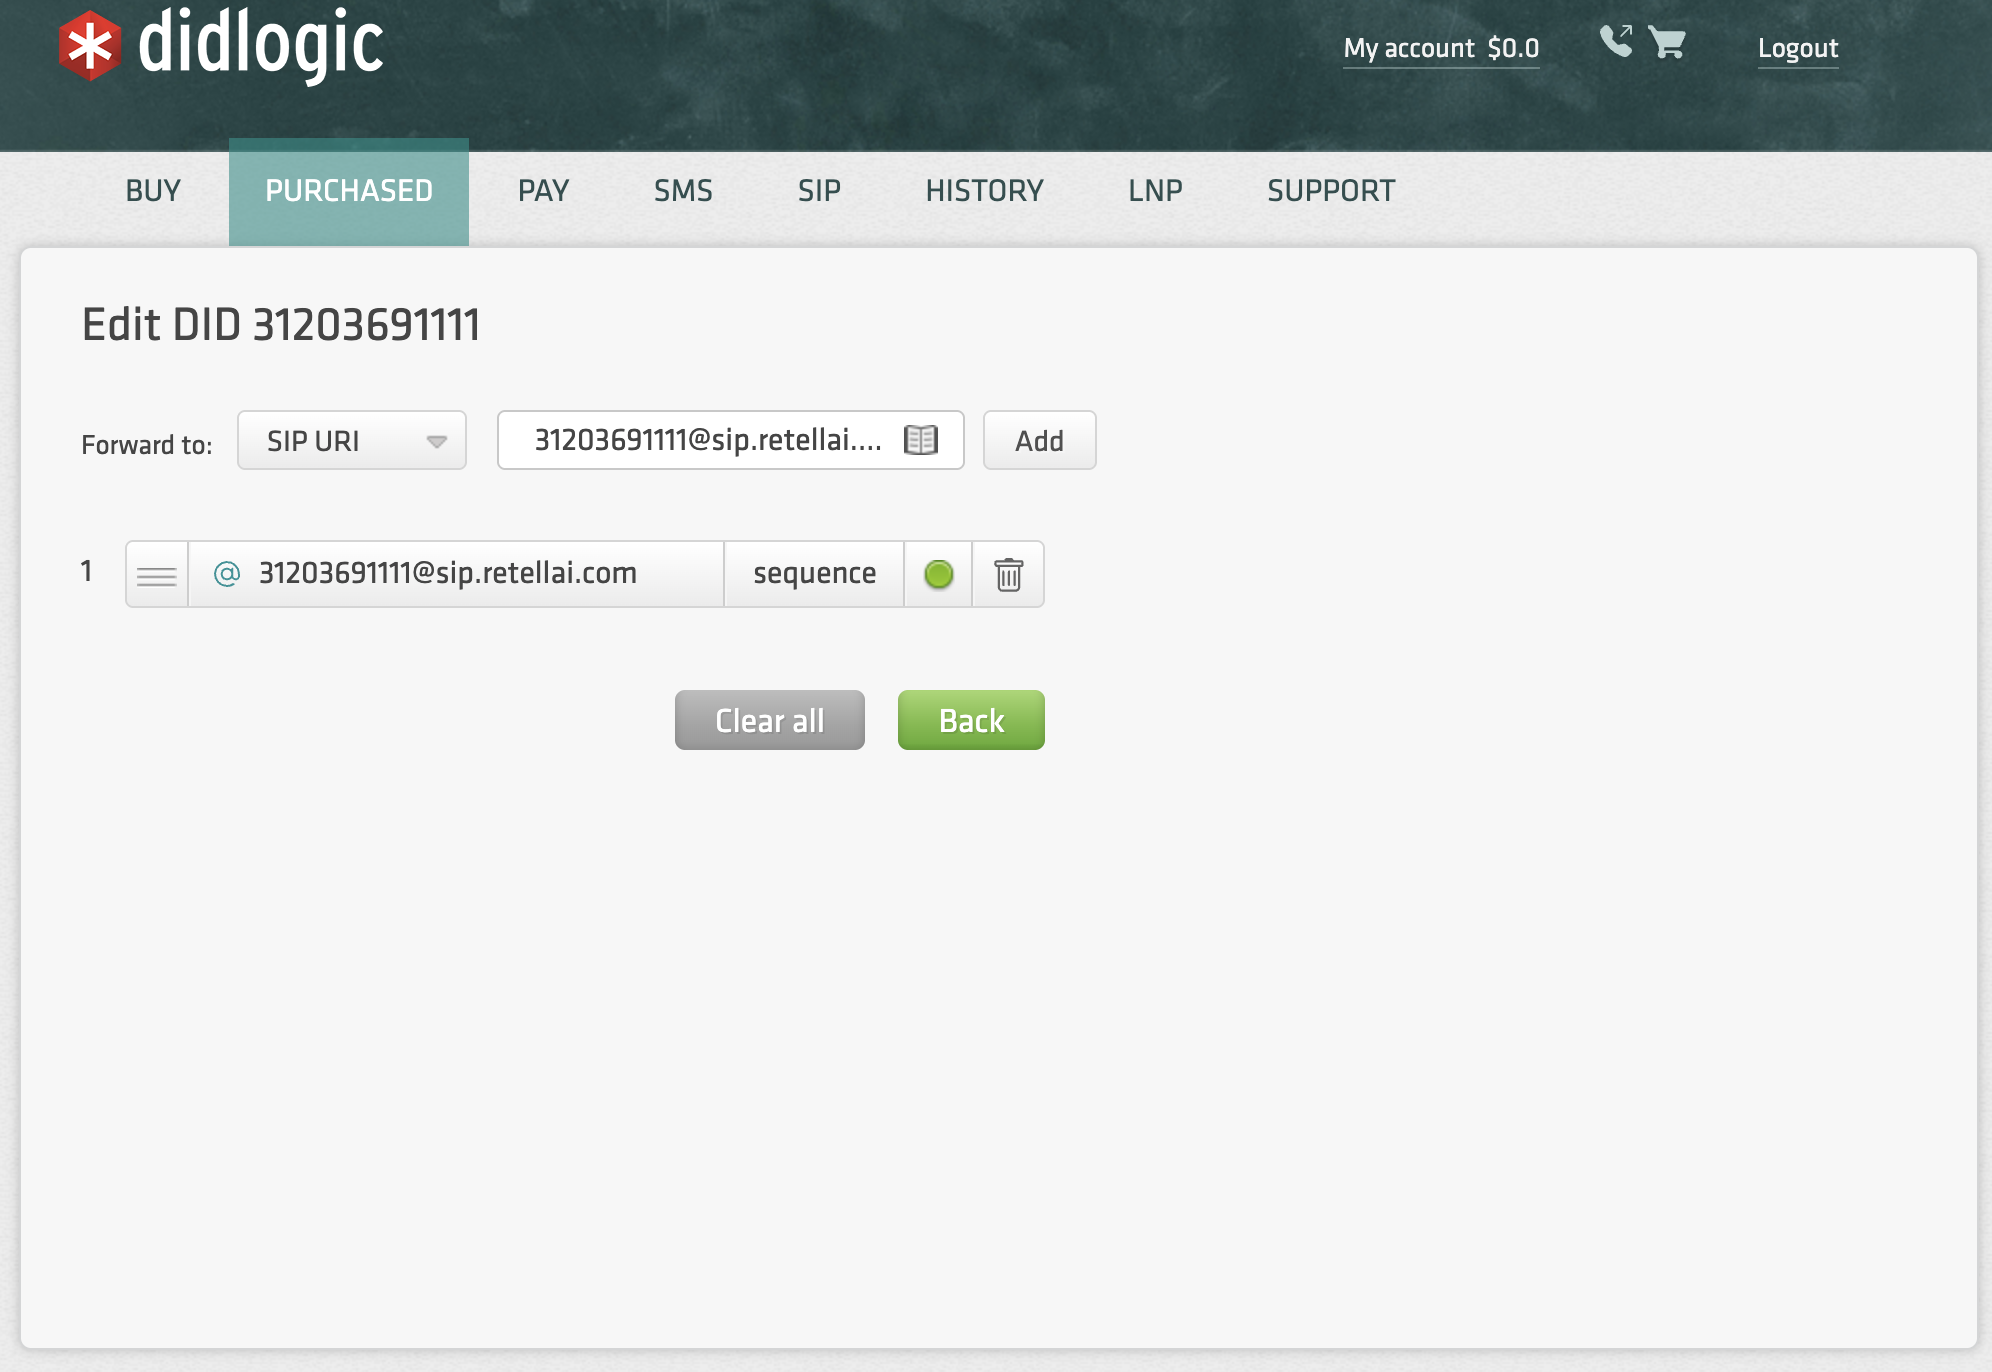
Task: Open the SIP tab
Action: [819, 191]
